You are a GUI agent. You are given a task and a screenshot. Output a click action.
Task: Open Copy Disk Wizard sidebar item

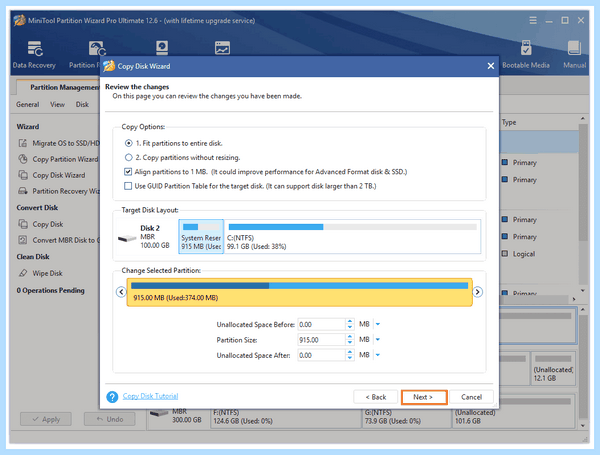[52, 175]
